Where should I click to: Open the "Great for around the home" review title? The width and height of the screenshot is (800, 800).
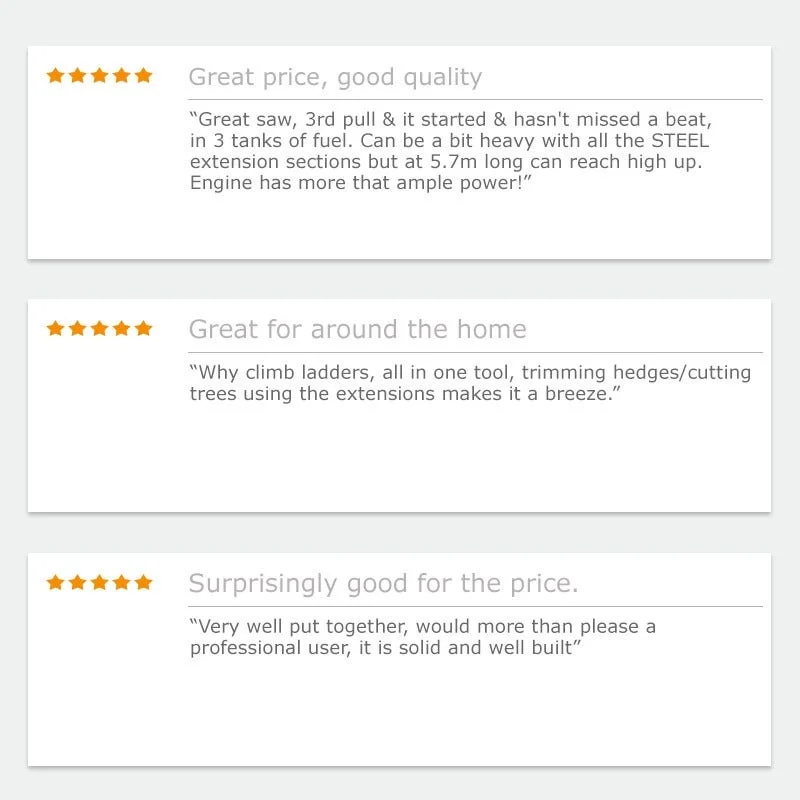click(357, 330)
